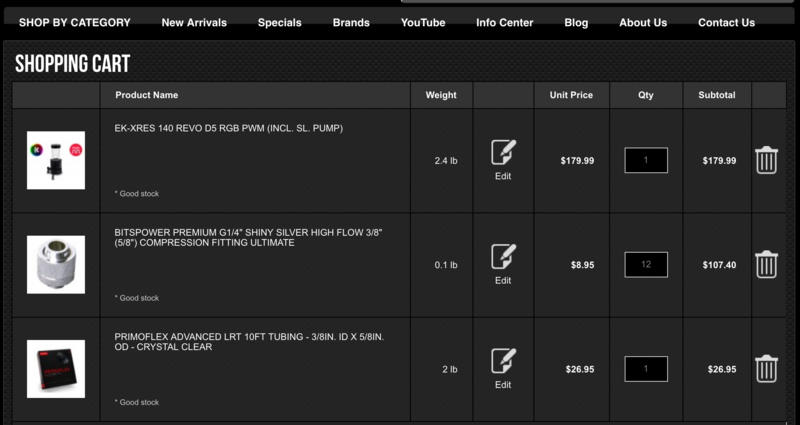This screenshot has height=425, width=800.
Task: Focus the PrimoFlex tubing quantity field
Action: click(646, 368)
